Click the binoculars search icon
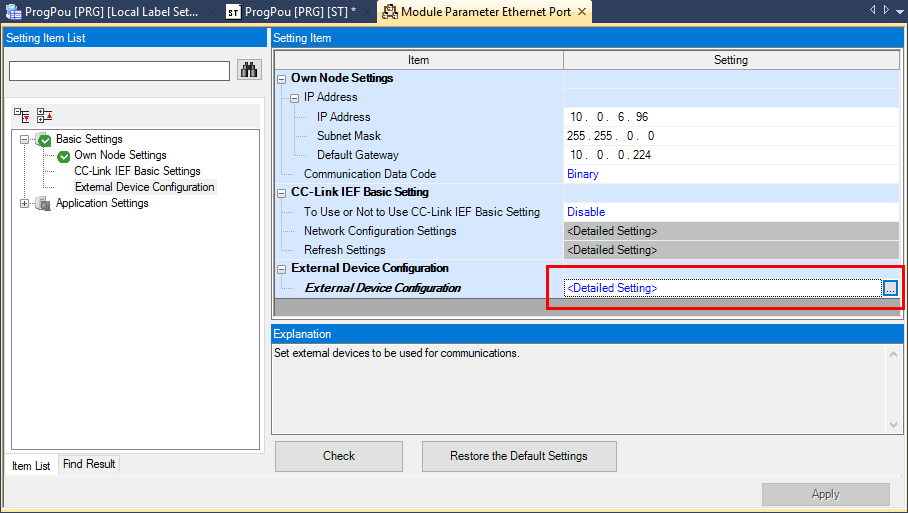The width and height of the screenshot is (908, 513). click(x=248, y=70)
